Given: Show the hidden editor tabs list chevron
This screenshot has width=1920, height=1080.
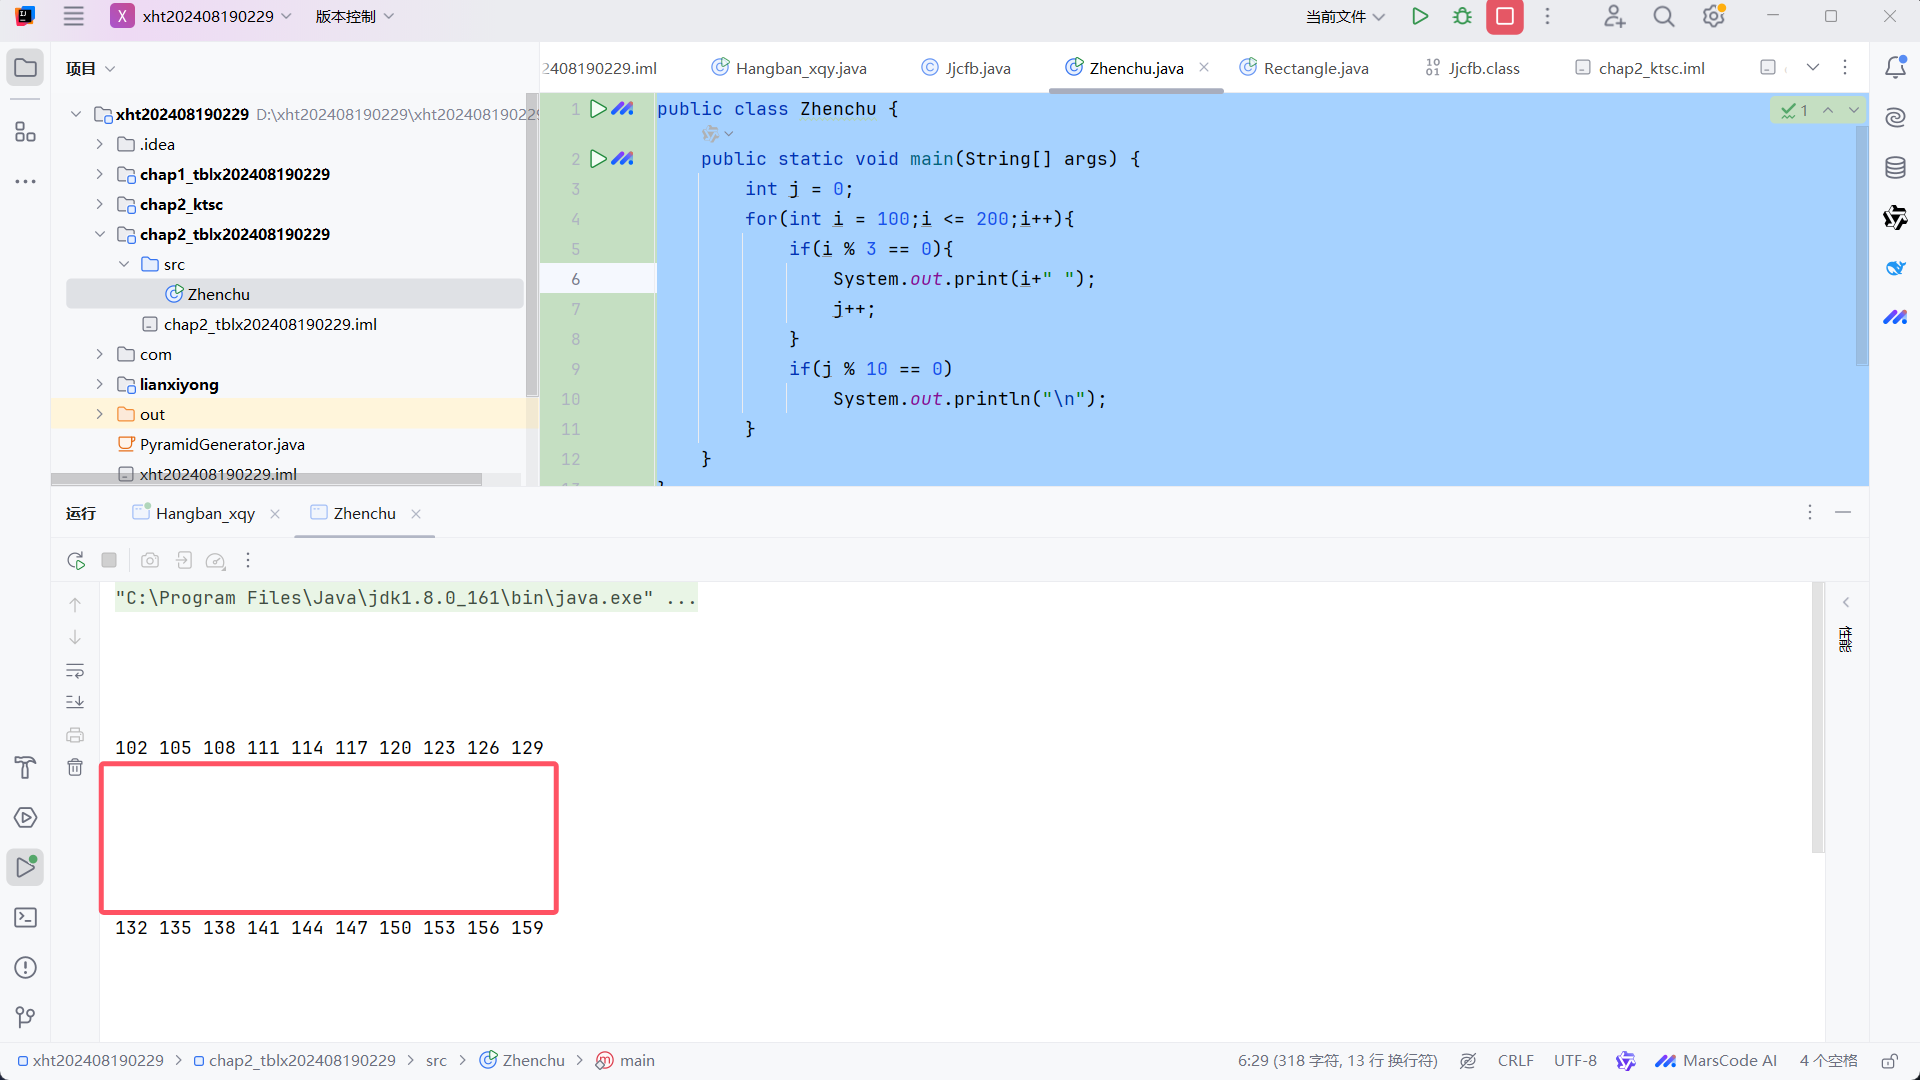Looking at the screenshot, I should point(1812,67).
